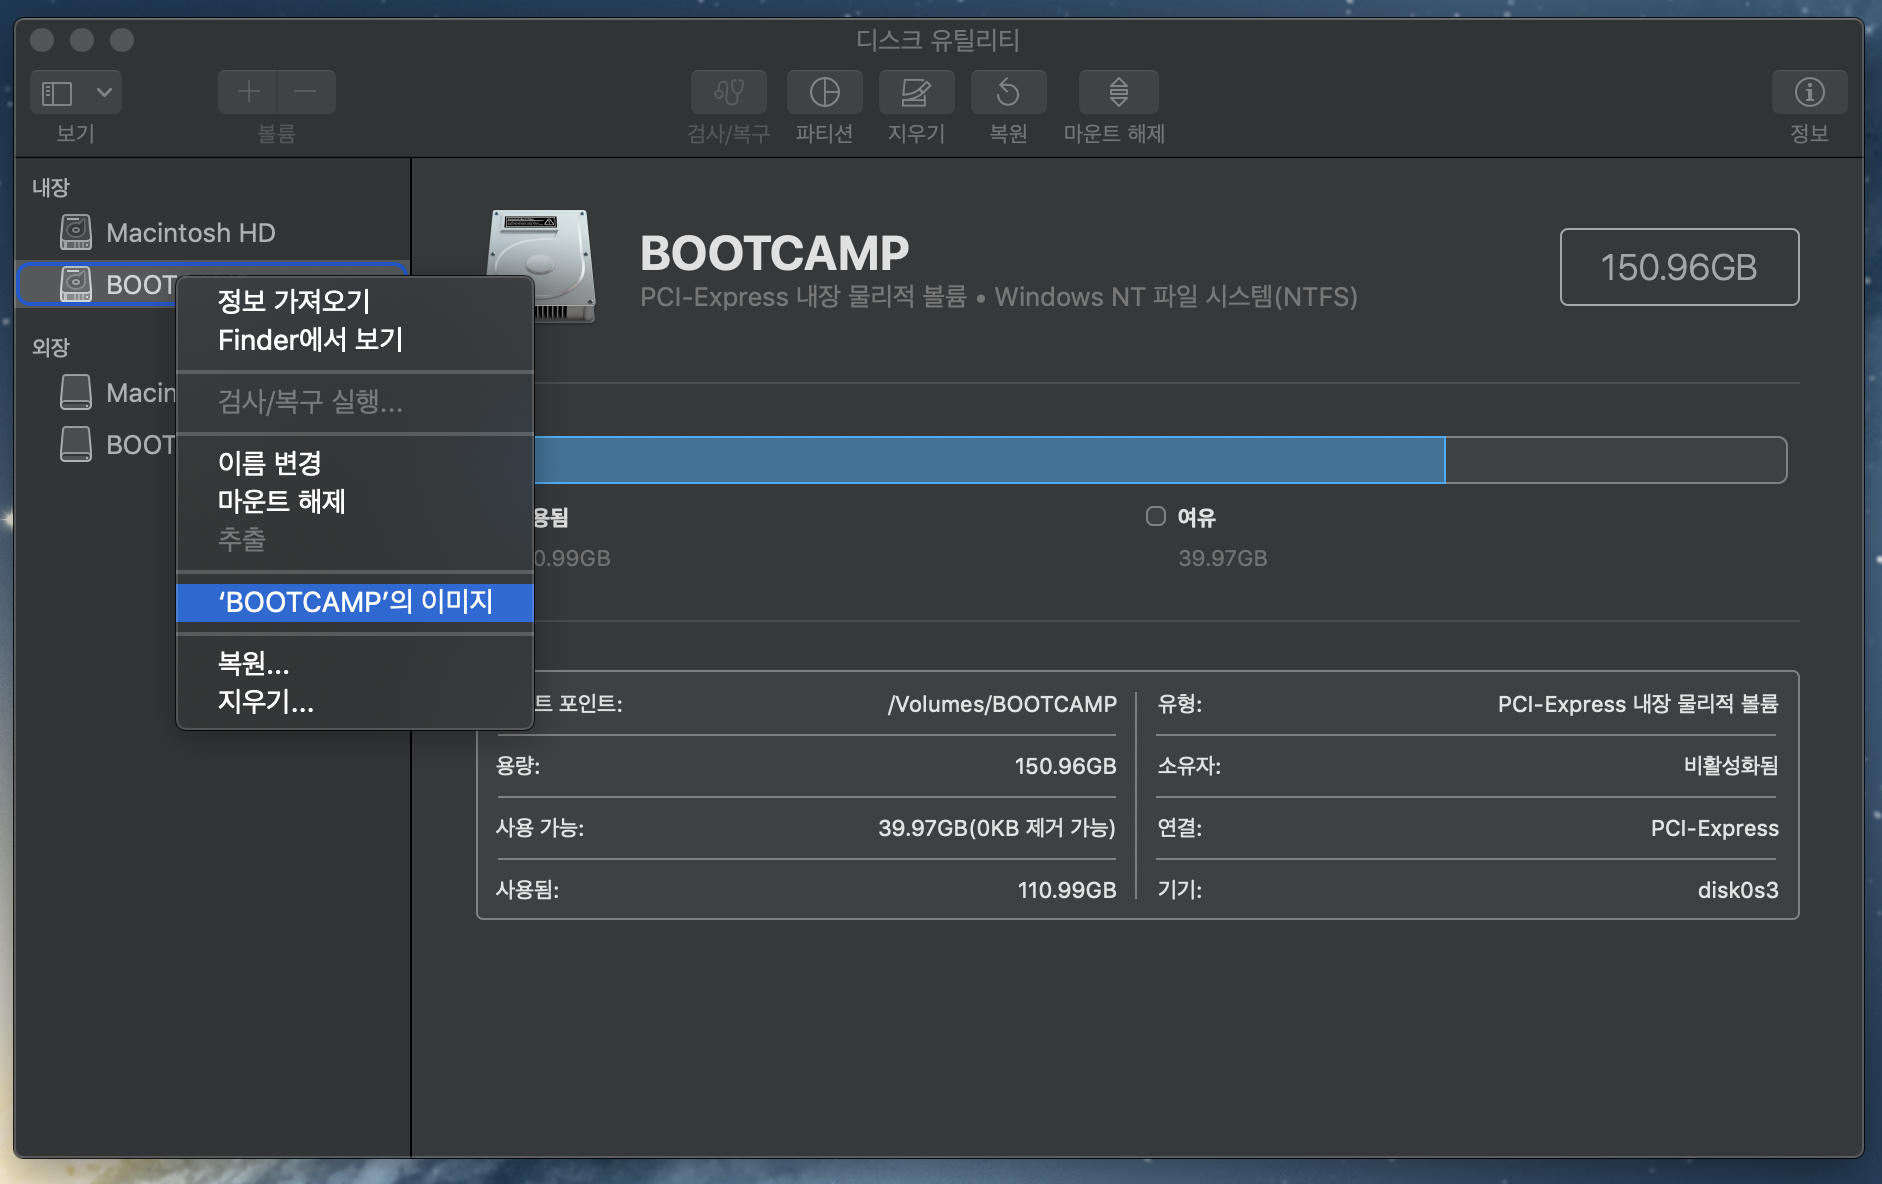1882x1184 pixels.
Task: Click the 150.96GB capacity box
Action: click(x=1679, y=267)
